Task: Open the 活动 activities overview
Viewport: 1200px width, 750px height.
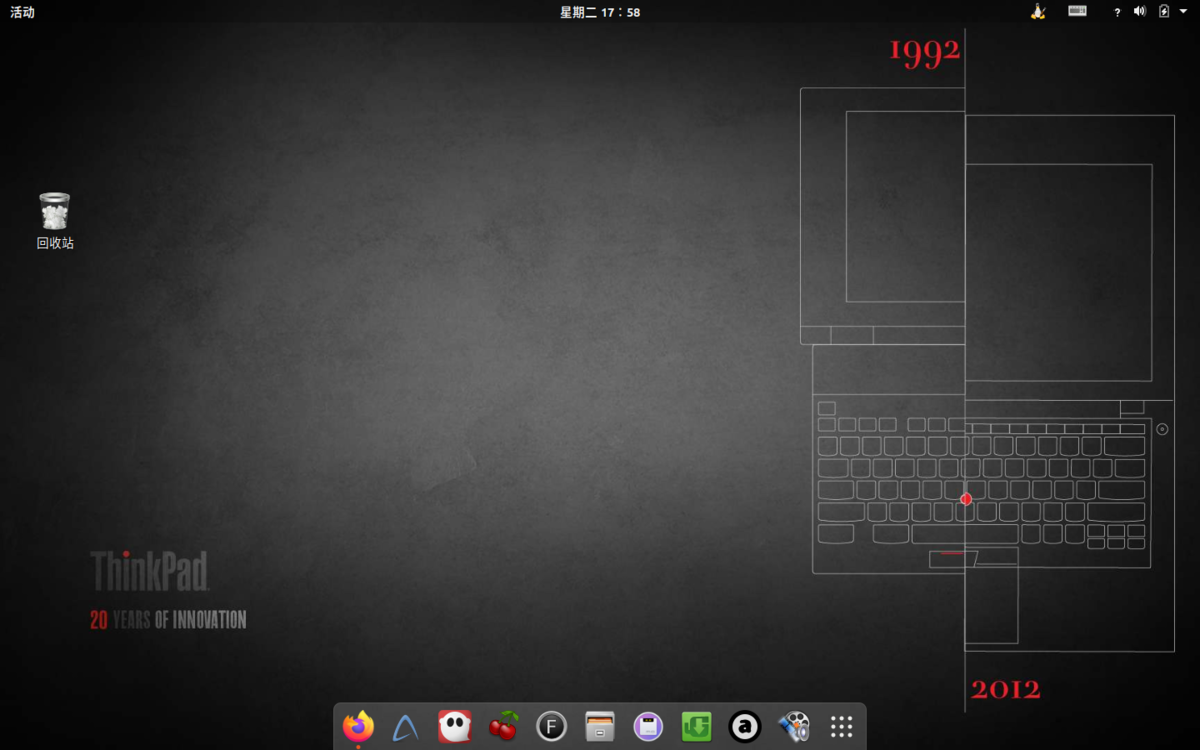Action: (22, 12)
